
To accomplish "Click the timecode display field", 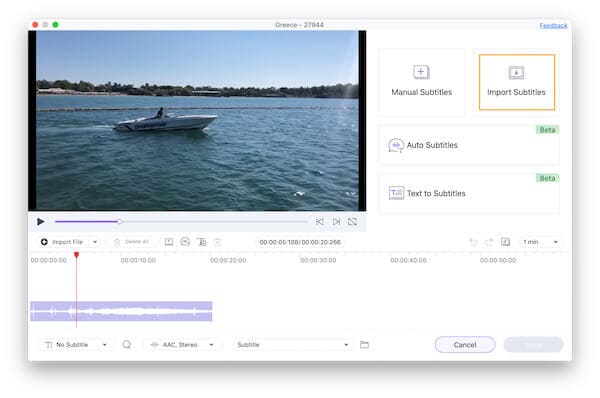I will pos(300,242).
